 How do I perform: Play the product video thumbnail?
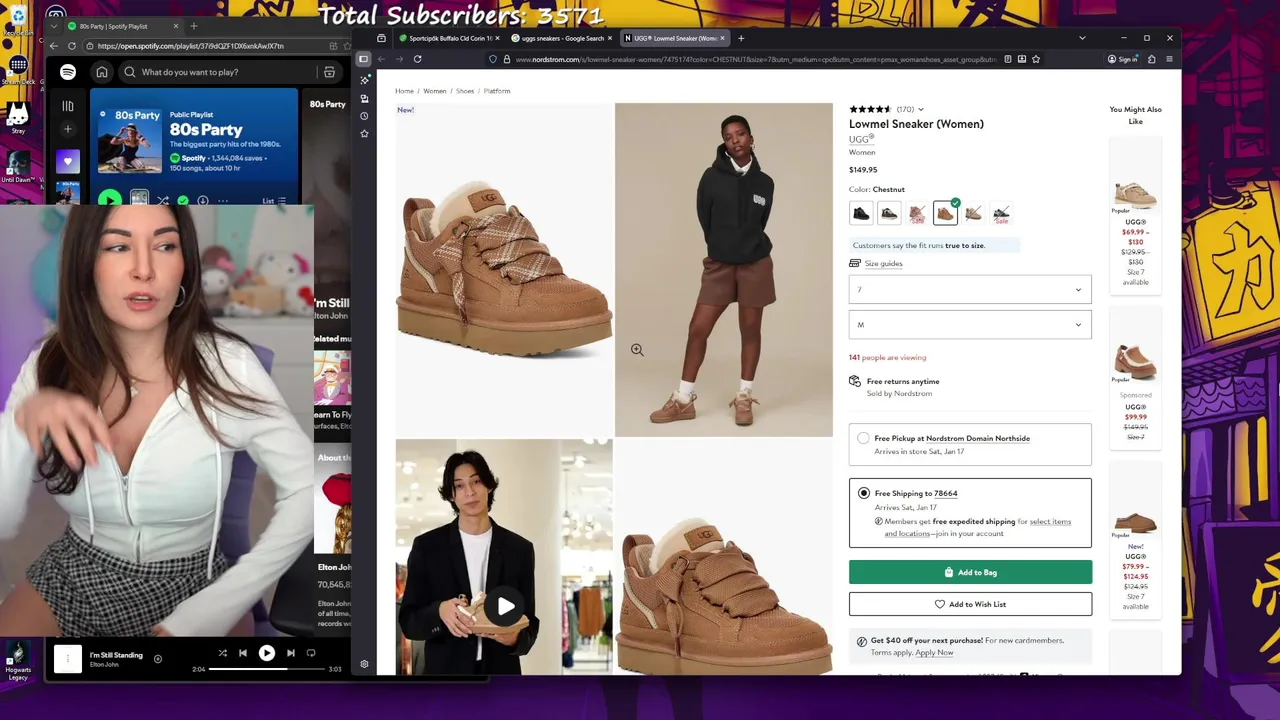coord(505,606)
